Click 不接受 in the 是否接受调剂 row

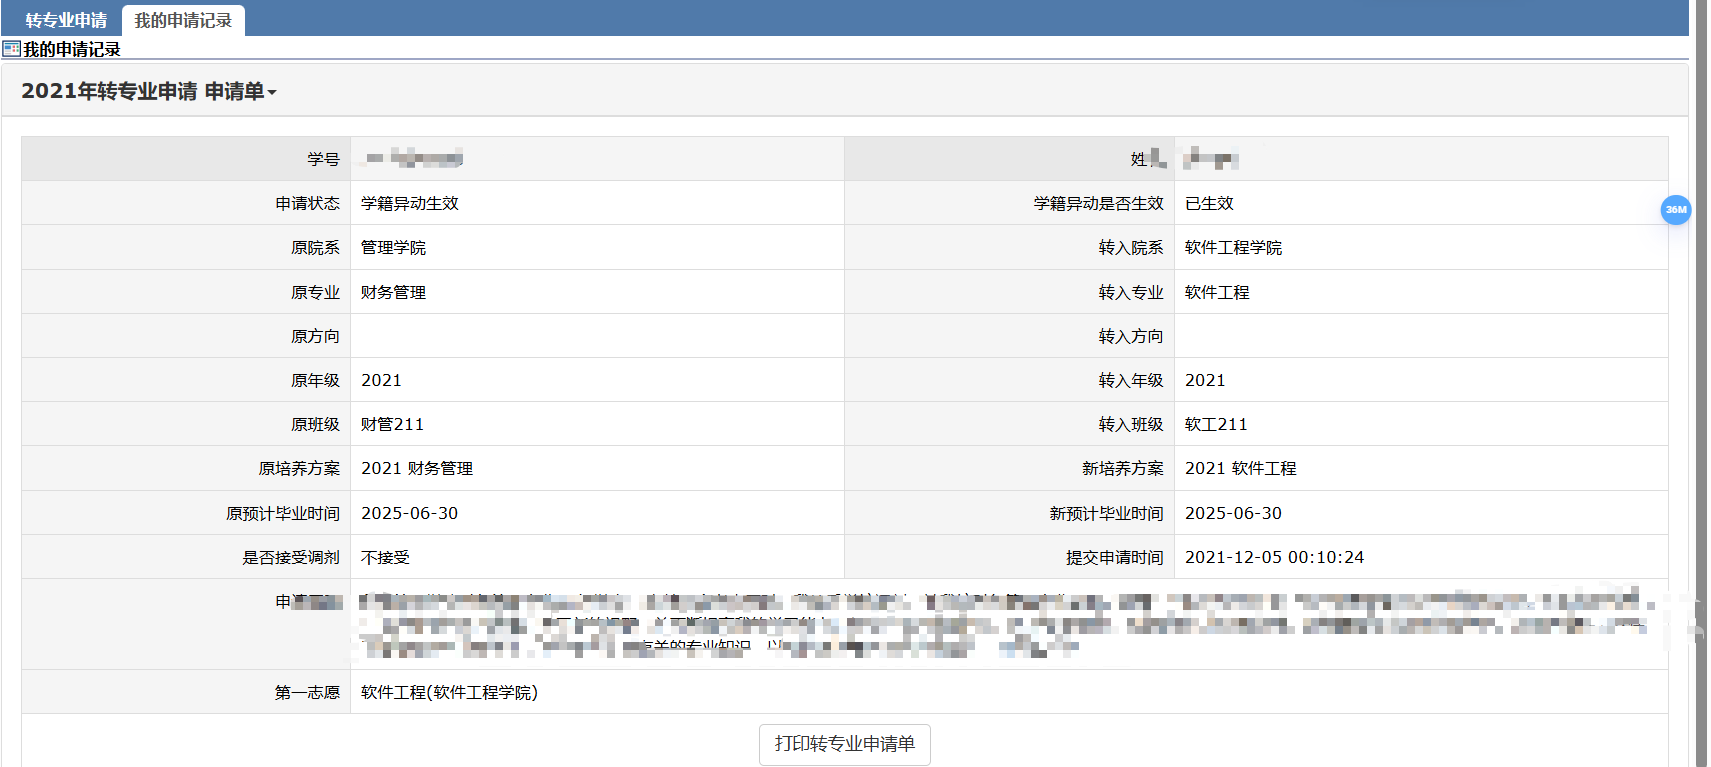click(x=385, y=557)
